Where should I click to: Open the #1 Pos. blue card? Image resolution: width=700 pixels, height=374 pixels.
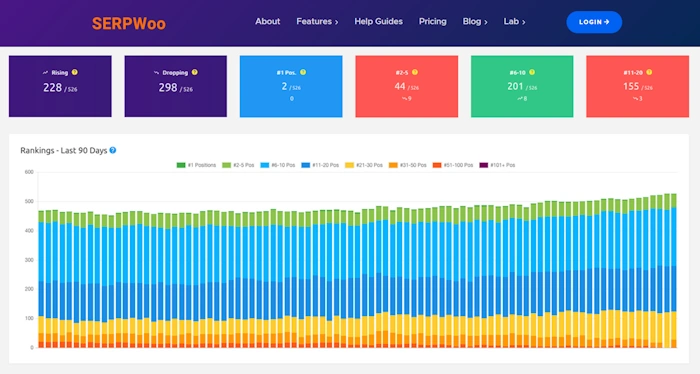coord(291,86)
